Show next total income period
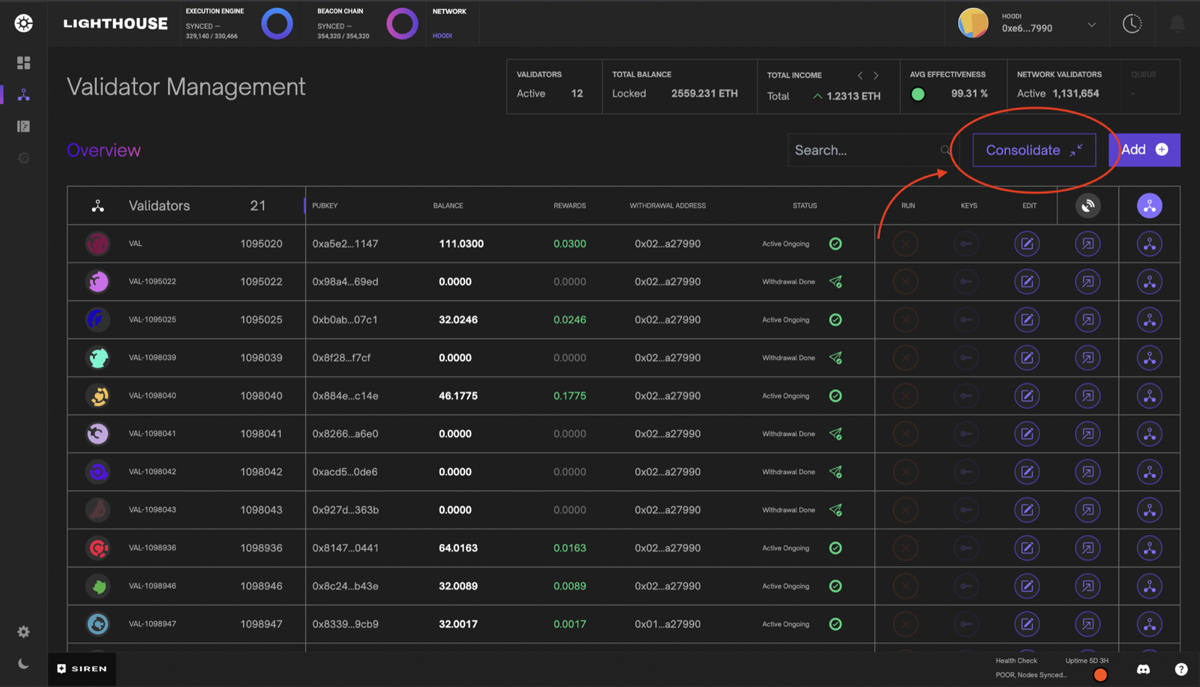1200x687 pixels. click(876, 76)
